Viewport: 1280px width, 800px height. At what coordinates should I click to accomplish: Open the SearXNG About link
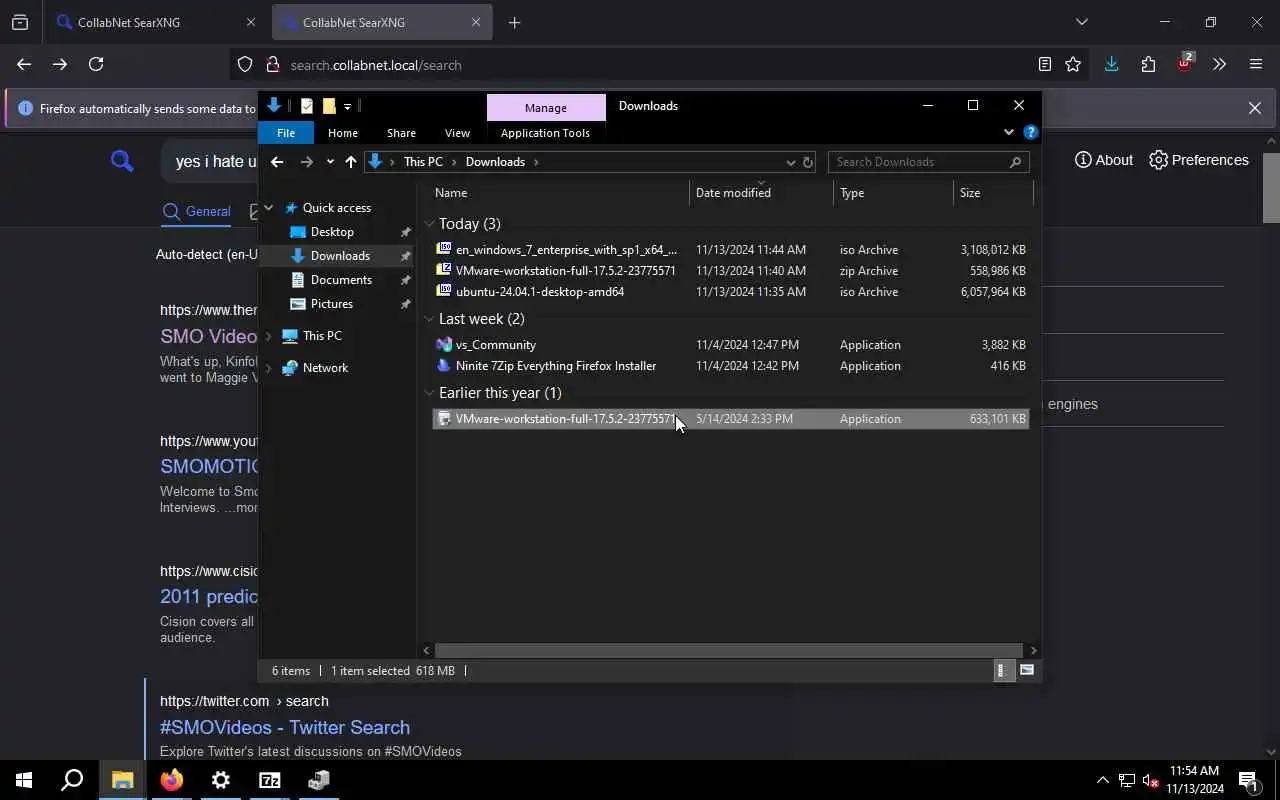click(x=1104, y=160)
